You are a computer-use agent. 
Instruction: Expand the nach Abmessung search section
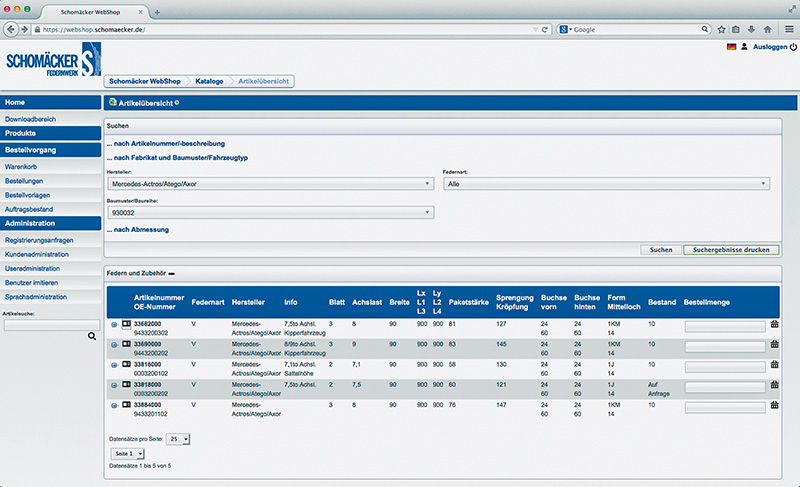(x=138, y=230)
